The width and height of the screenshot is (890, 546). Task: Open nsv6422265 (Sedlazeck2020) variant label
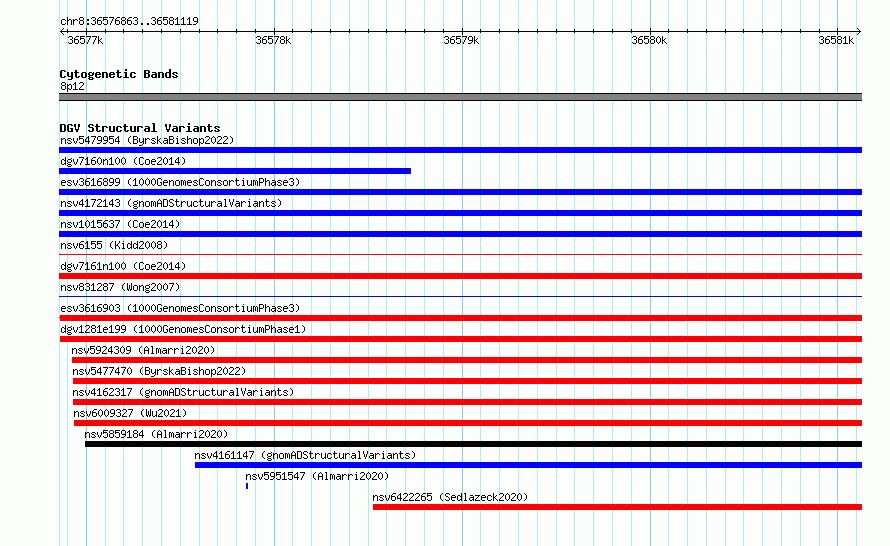point(450,497)
